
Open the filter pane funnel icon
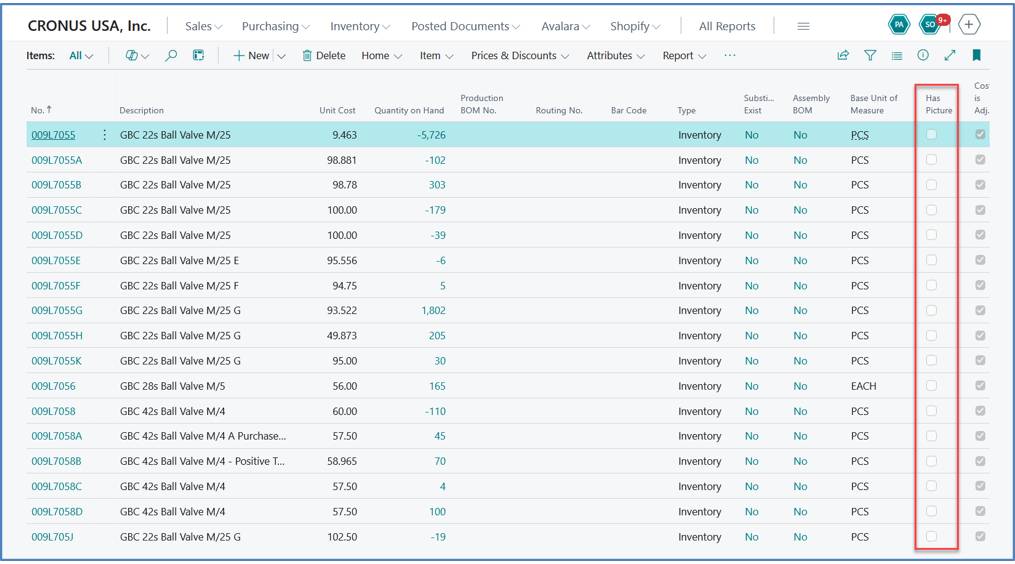click(x=870, y=56)
